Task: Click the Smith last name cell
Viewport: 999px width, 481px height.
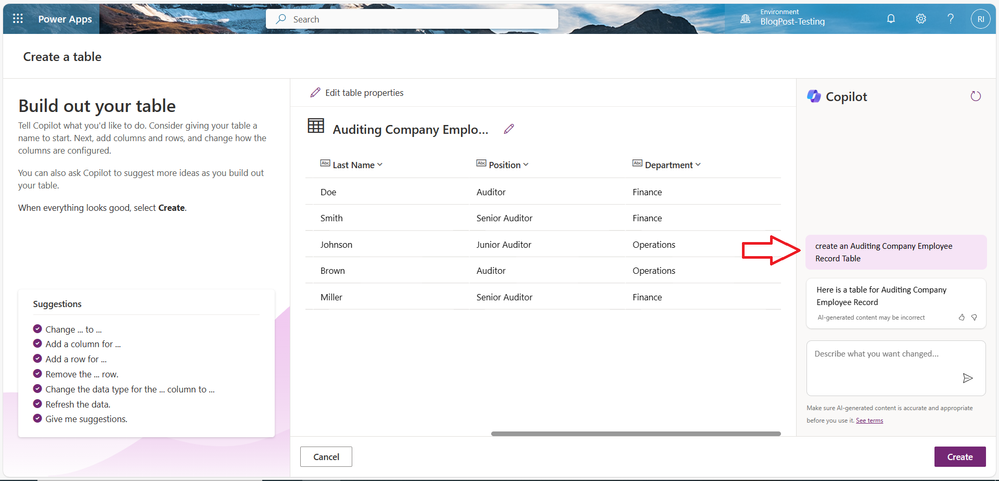Action: (331, 218)
